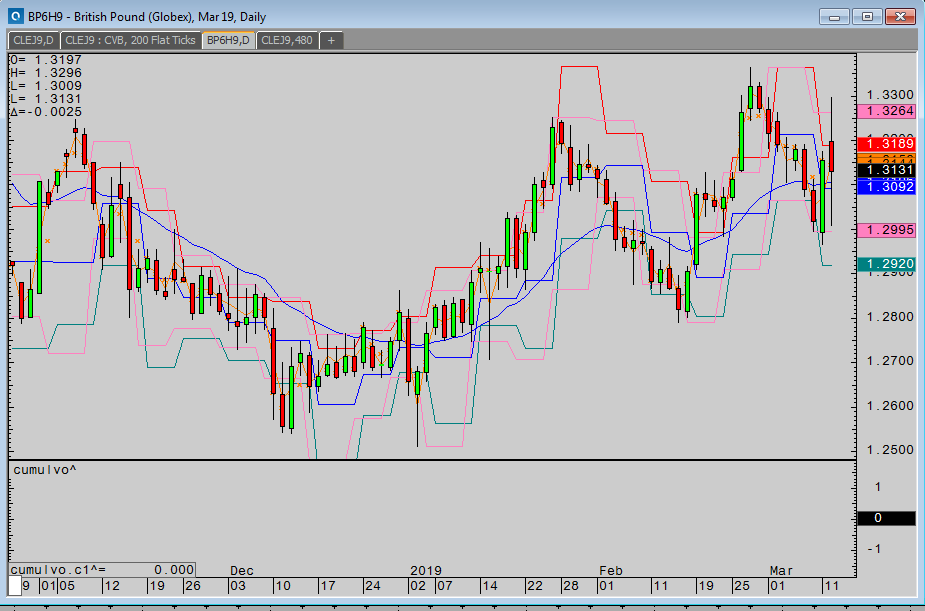This screenshot has width=925, height=611.
Task: Click the black 0 value label in cumulvo pane
Action: [886, 518]
